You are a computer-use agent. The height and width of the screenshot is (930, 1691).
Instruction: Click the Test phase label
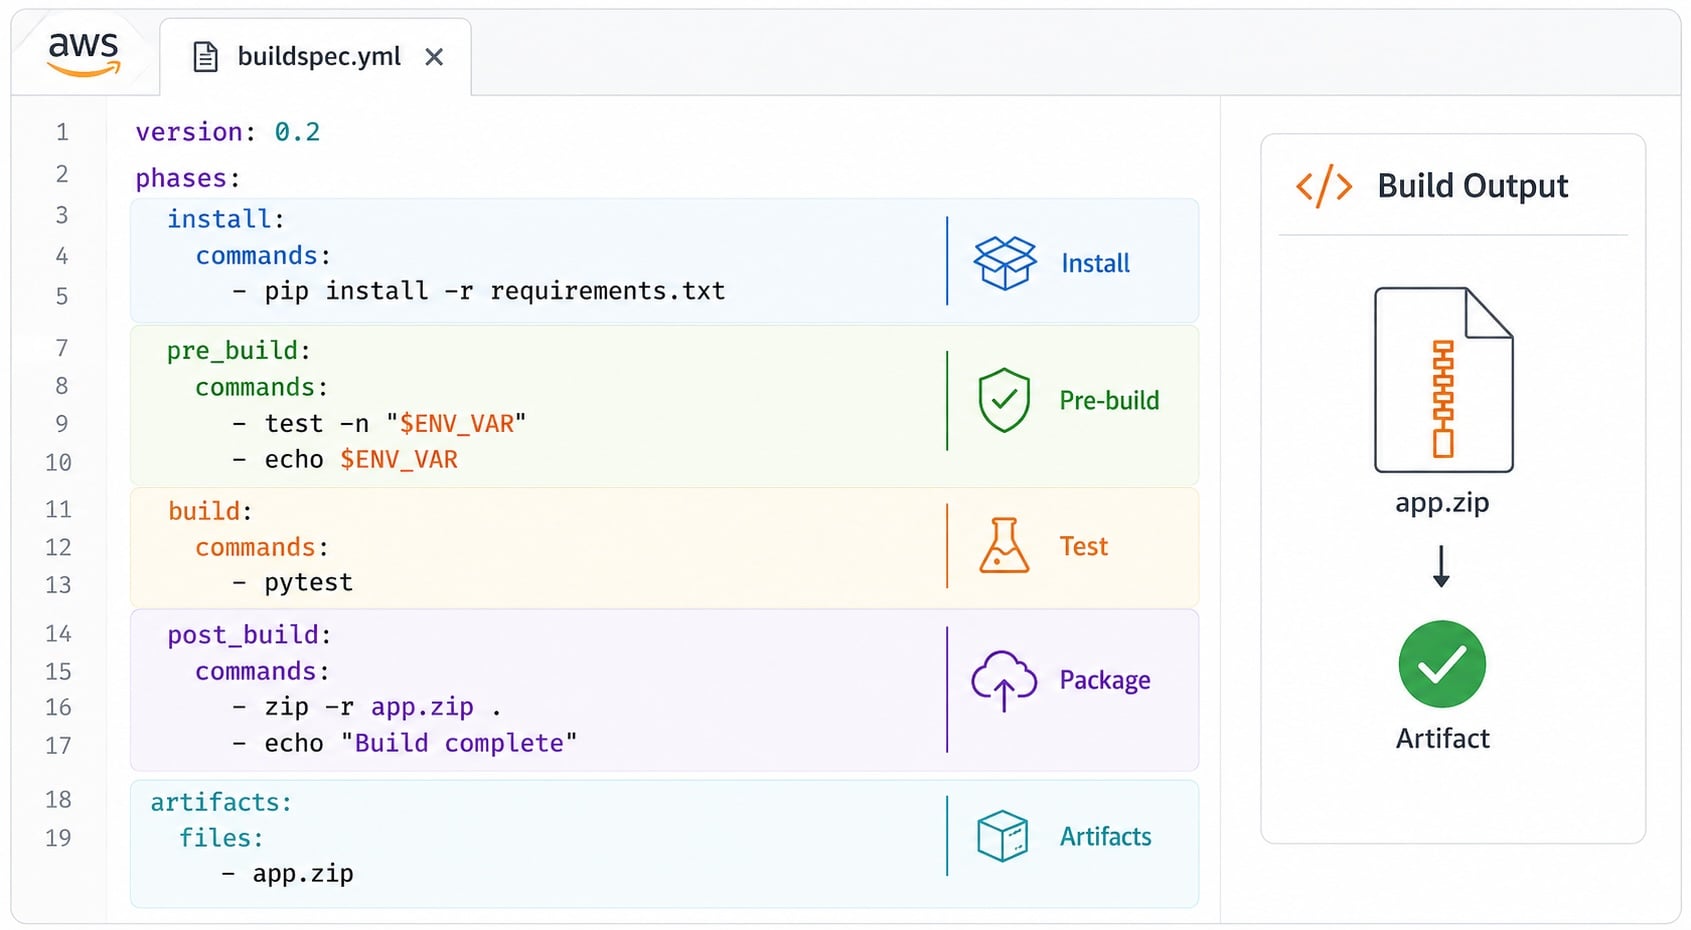pyautogui.click(x=1084, y=546)
